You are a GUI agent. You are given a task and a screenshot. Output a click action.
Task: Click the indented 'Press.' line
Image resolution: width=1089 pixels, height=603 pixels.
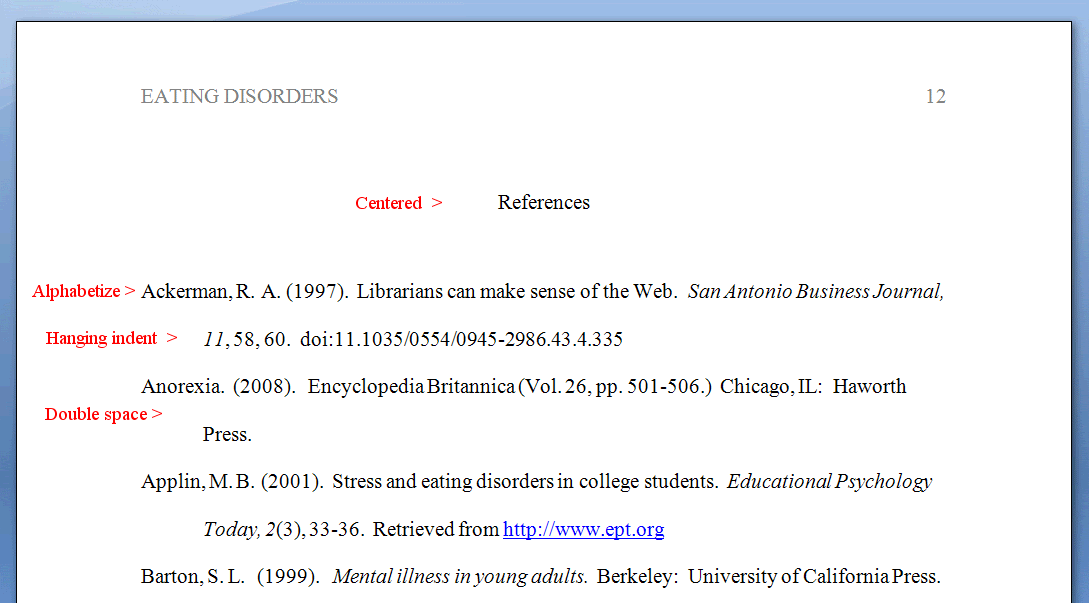click(227, 434)
